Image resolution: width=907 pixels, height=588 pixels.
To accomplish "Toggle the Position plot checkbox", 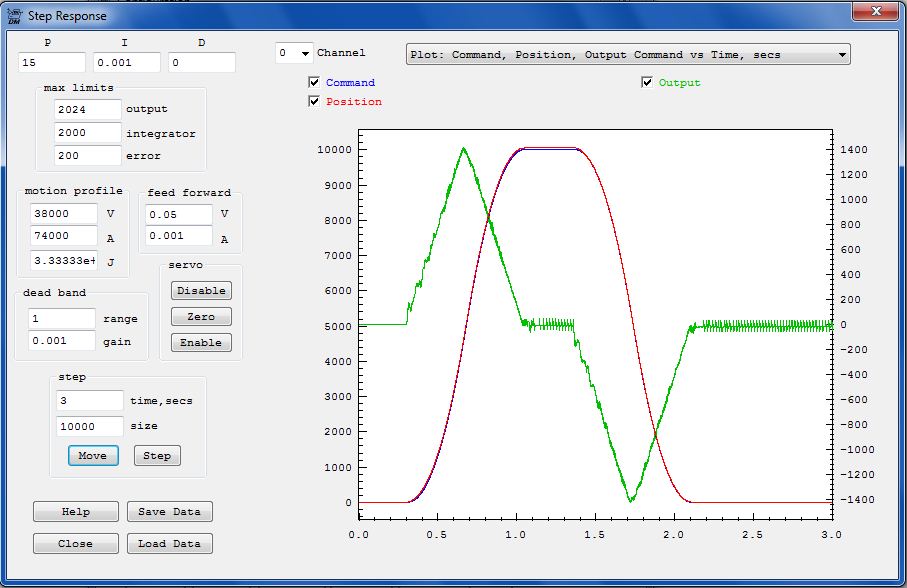I will [x=314, y=101].
